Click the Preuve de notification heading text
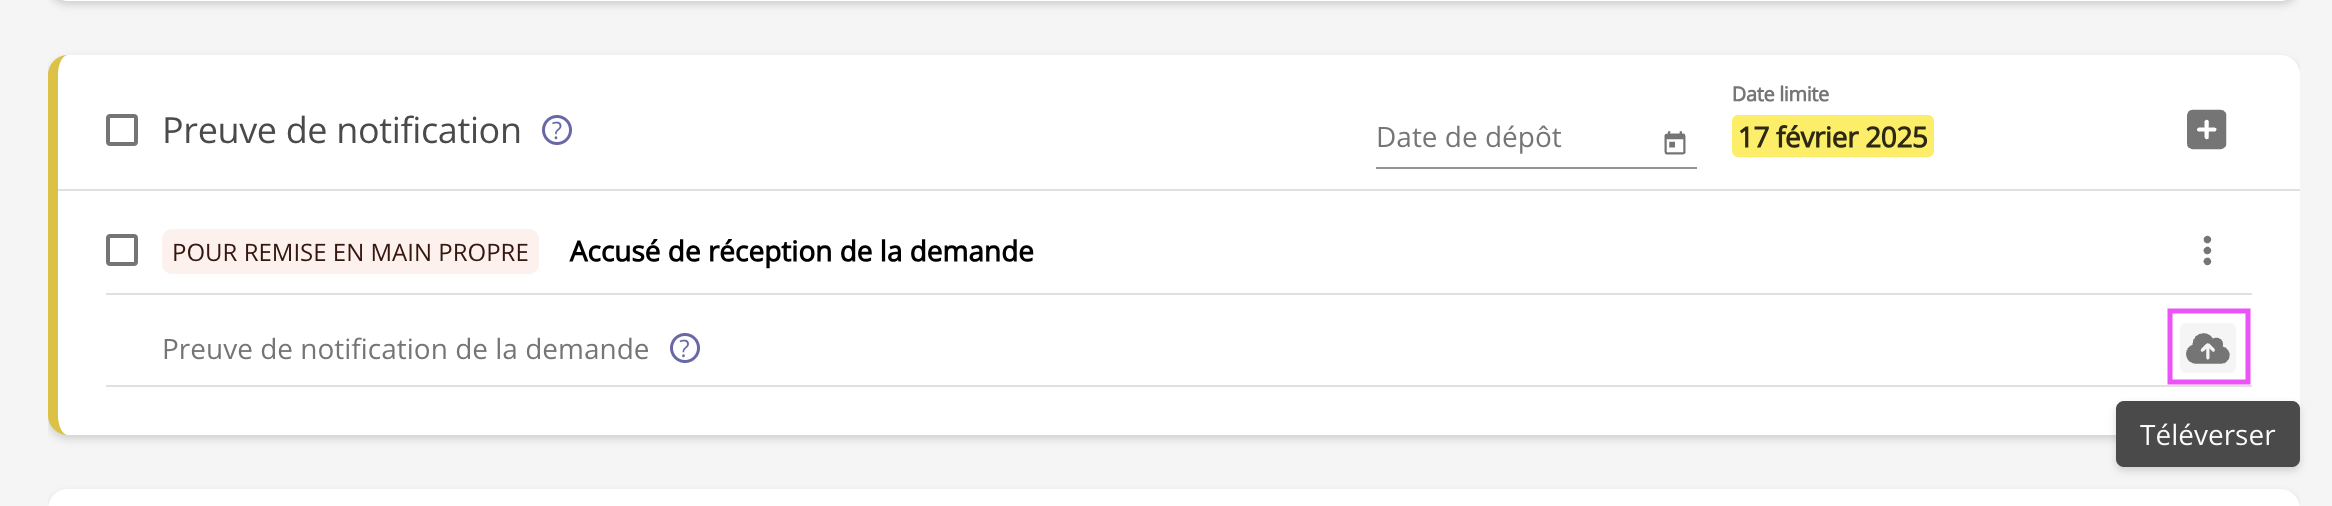The height and width of the screenshot is (506, 2332). (342, 131)
